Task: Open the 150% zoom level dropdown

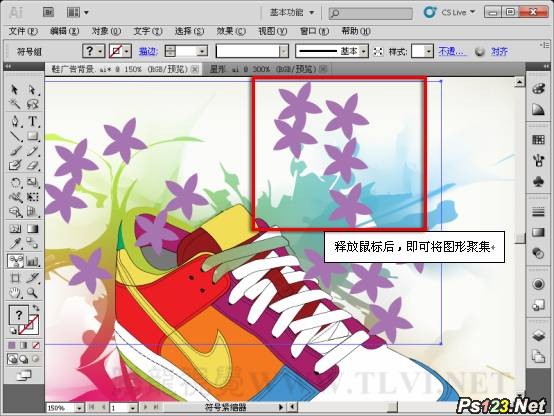Action: (x=65, y=408)
